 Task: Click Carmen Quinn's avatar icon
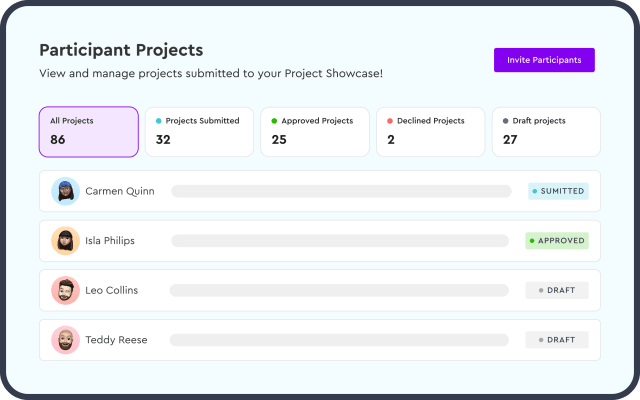[x=65, y=191]
